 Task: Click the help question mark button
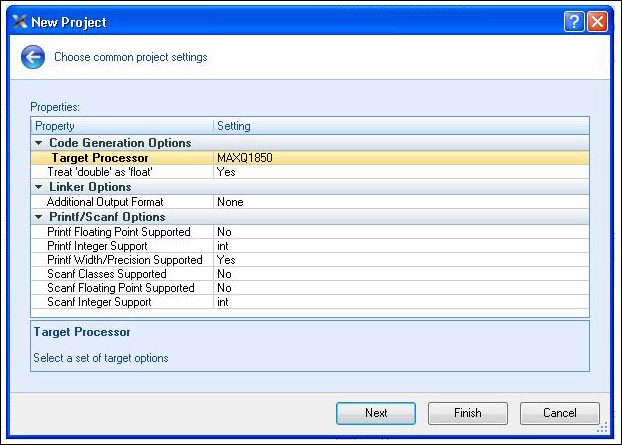[573, 21]
